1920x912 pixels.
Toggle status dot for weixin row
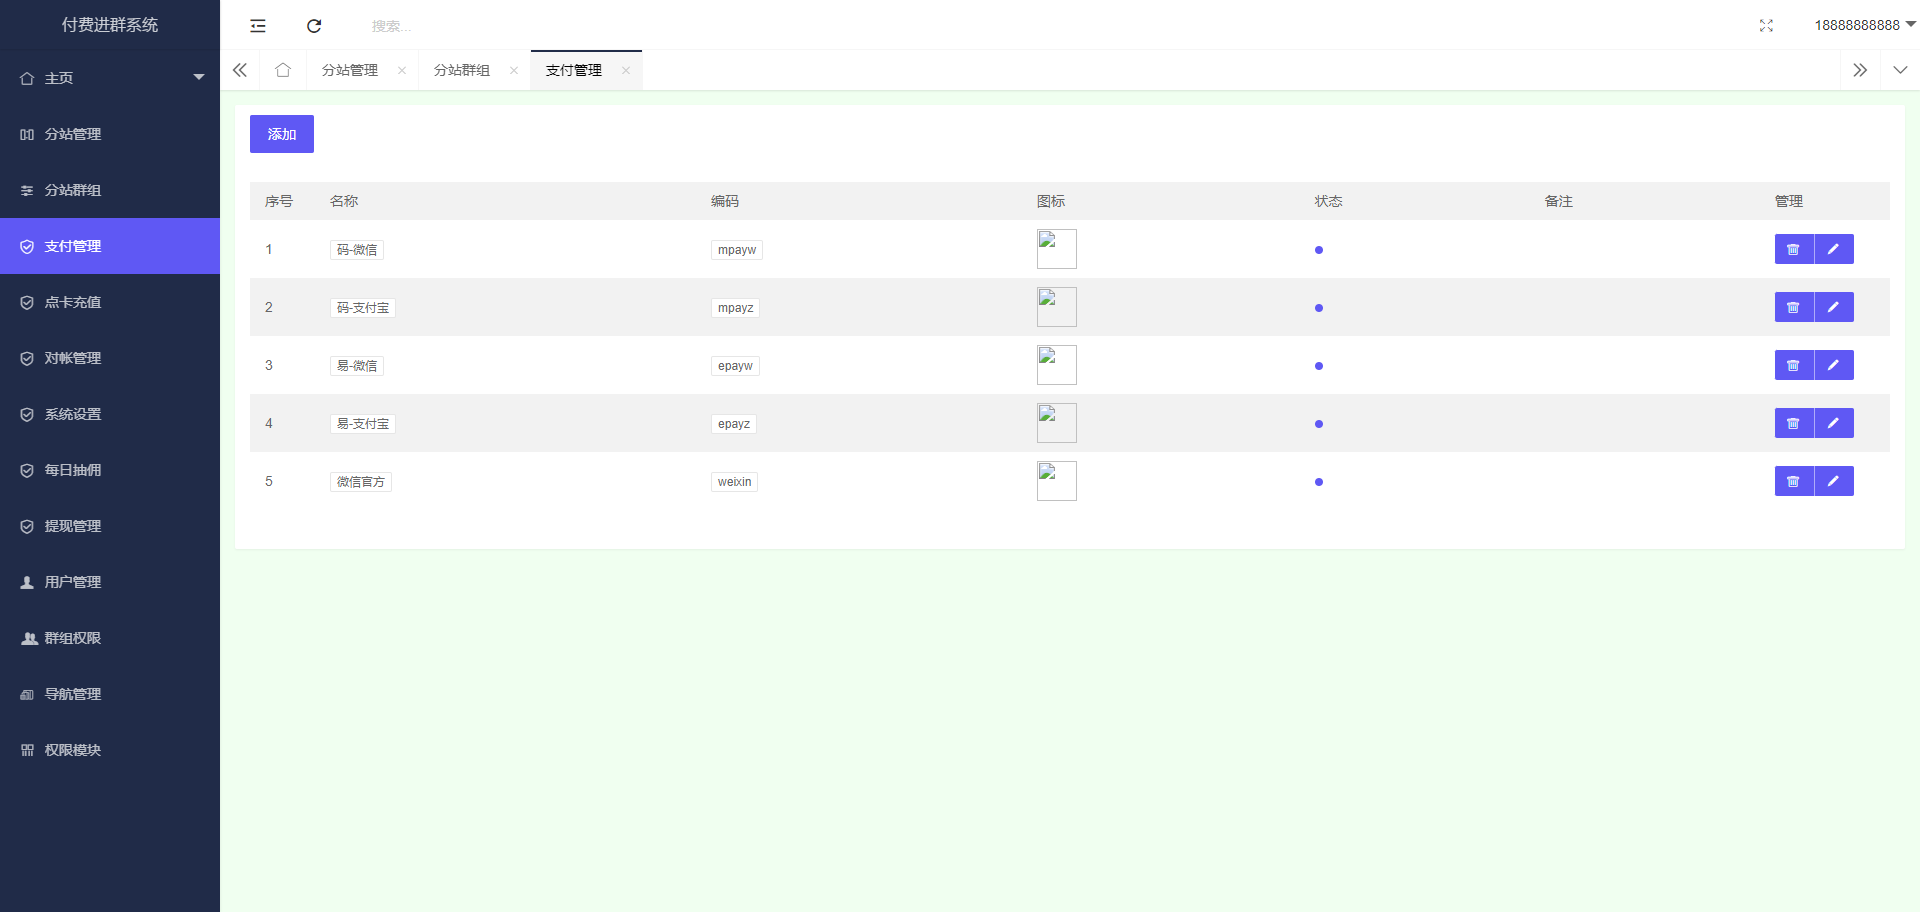coord(1318,482)
